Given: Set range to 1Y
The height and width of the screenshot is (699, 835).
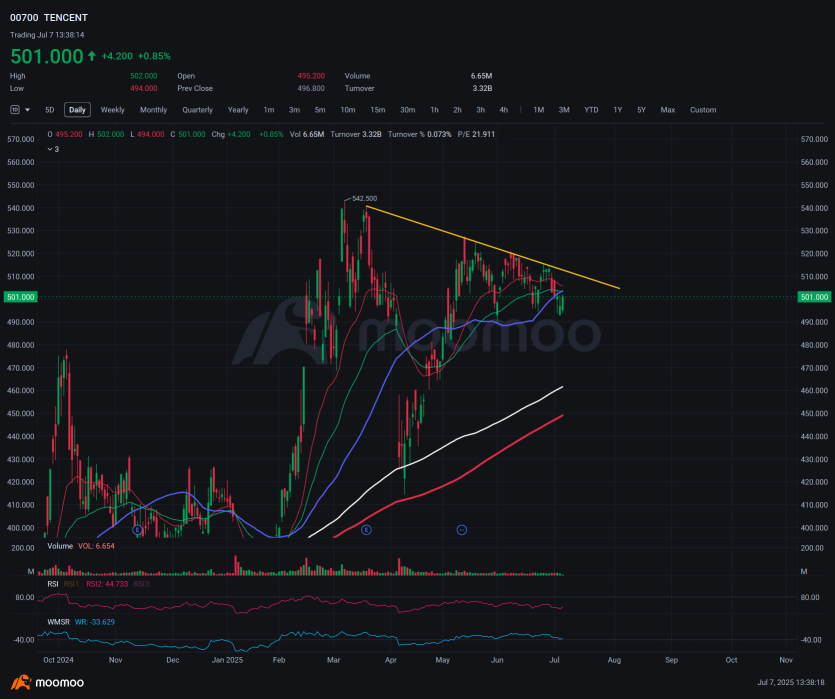Looking at the screenshot, I should [618, 110].
